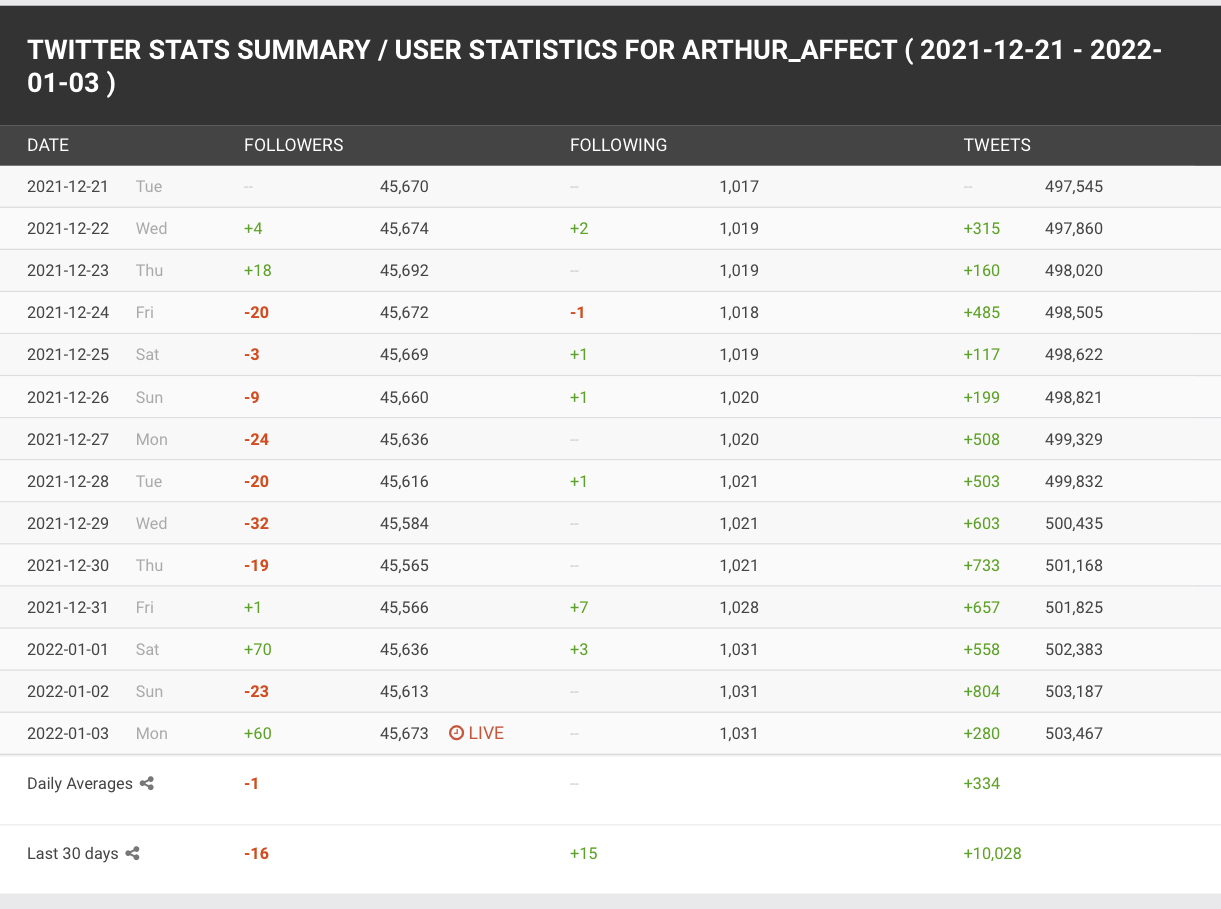
Task: Select the date 2021-12-28
Action: coord(68,481)
